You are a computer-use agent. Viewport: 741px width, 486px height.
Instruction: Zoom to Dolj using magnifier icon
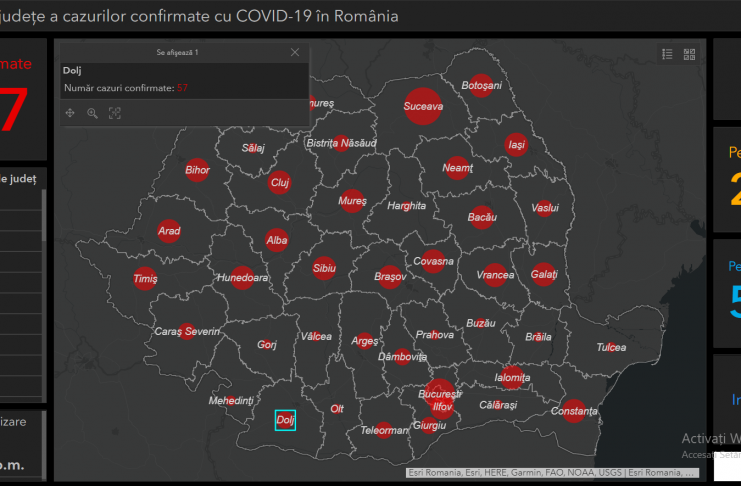(x=92, y=113)
